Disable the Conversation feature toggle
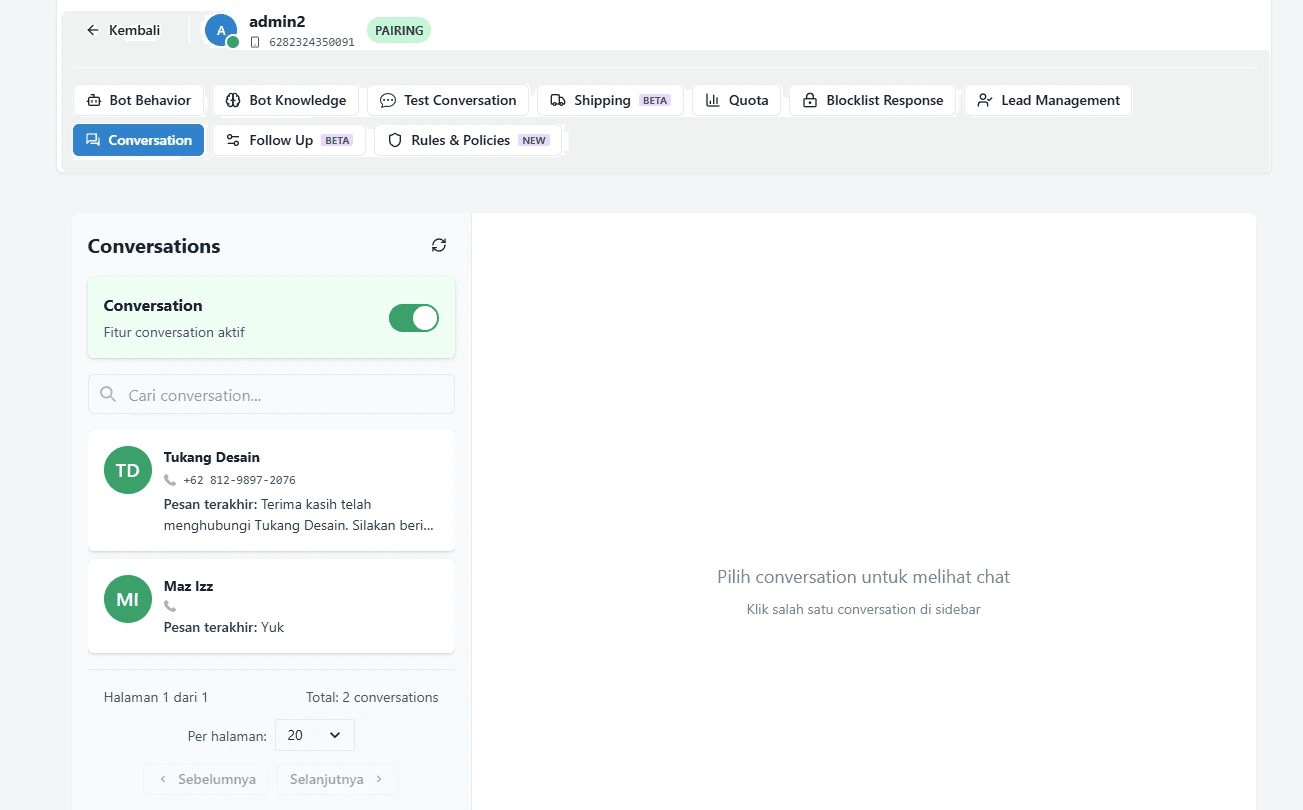Image resolution: width=1303 pixels, height=810 pixels. (414, 318)
